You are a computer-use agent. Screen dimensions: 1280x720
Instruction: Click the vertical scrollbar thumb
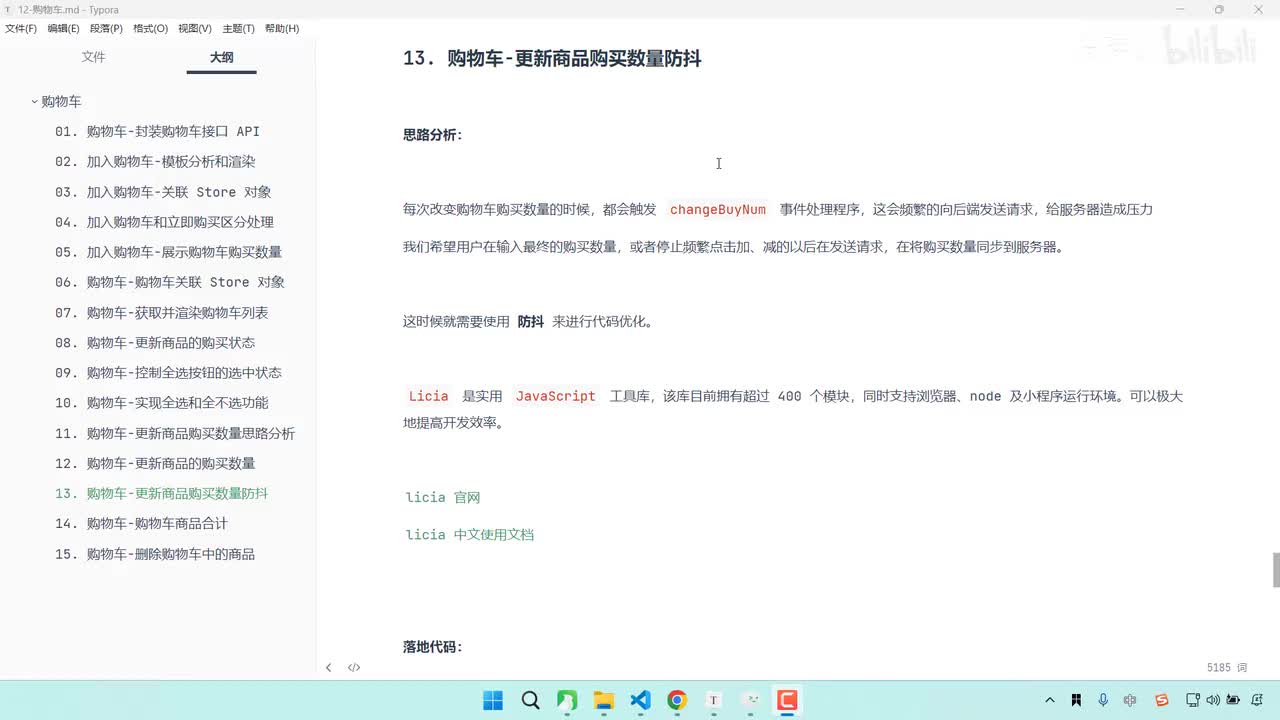click(1276, 570)
